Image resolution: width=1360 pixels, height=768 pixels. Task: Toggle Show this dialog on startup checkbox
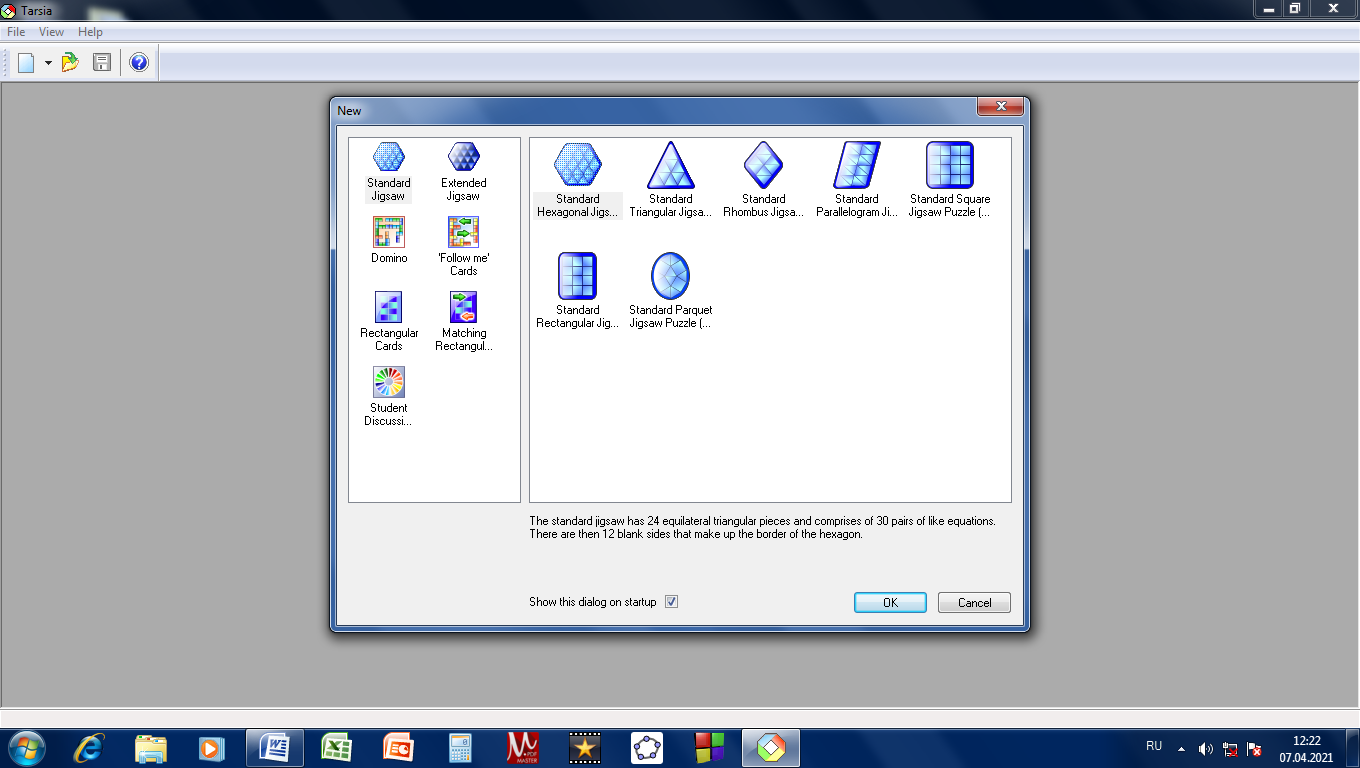point(672,602)
